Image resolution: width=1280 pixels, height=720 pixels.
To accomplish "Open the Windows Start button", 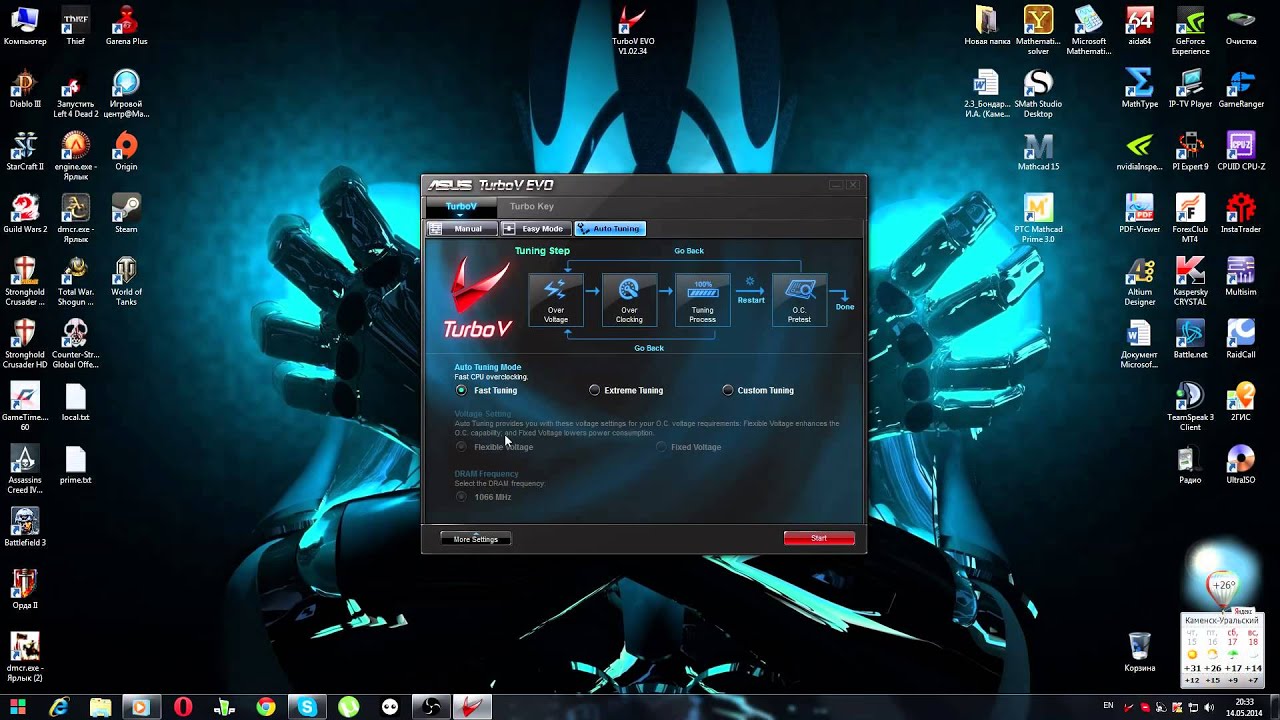I will pyautogui.click(x=18, y=707).
